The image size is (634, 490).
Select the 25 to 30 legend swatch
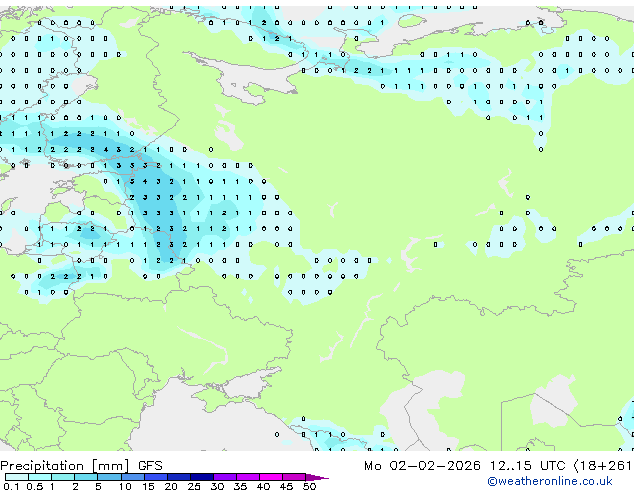pos(202,477)
